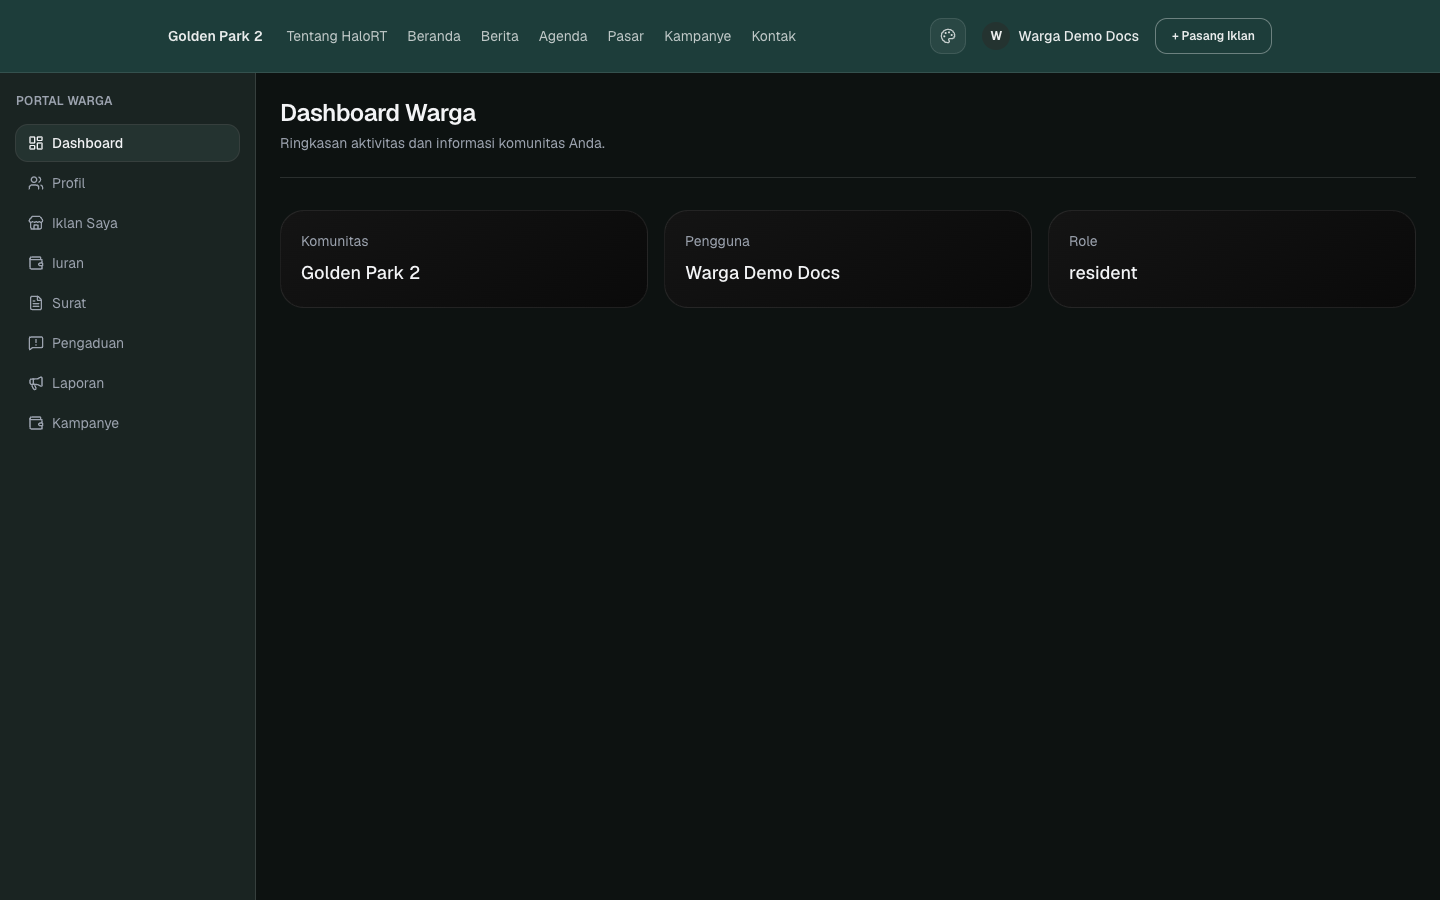Click the Profil people icon
Screen dimensions: 1440x900
[x=36, y=183]
